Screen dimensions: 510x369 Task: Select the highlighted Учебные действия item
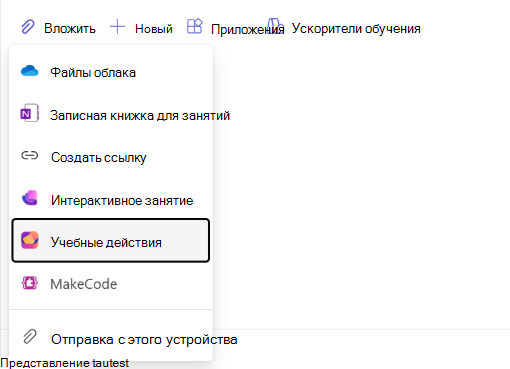coord(111,240)
